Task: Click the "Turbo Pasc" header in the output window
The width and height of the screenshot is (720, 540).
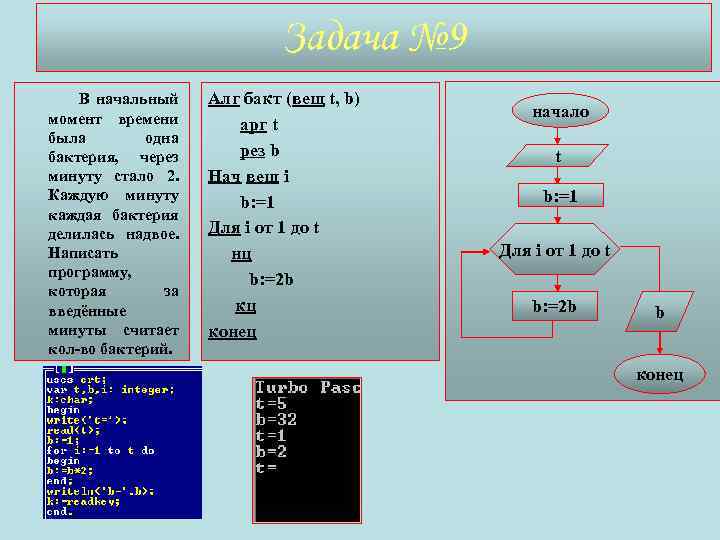Action: click(308, 387)
